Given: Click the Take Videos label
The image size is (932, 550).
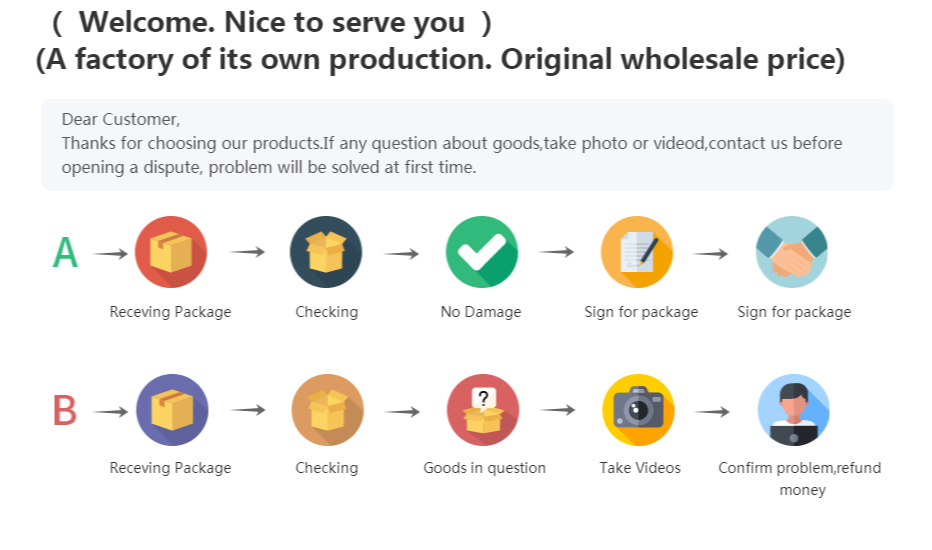Looking at the screenshot, I should pos(640,468).
